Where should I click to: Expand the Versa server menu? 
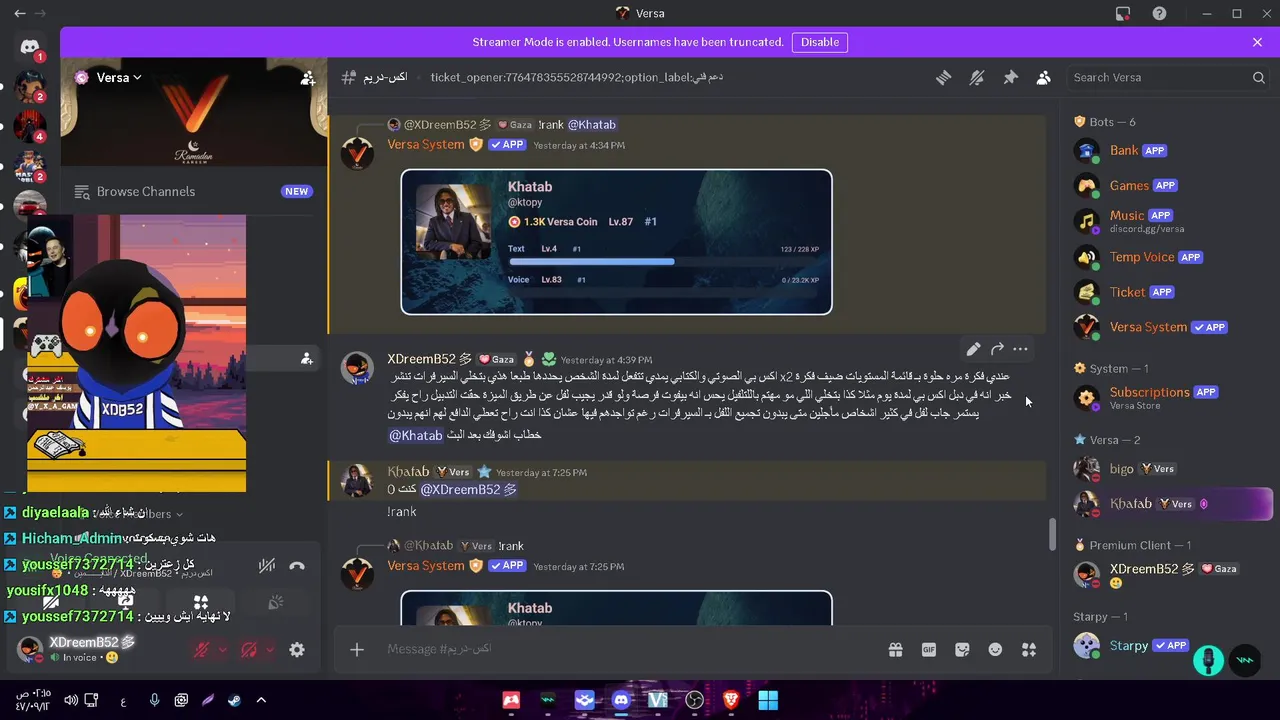tap(120, 77)
